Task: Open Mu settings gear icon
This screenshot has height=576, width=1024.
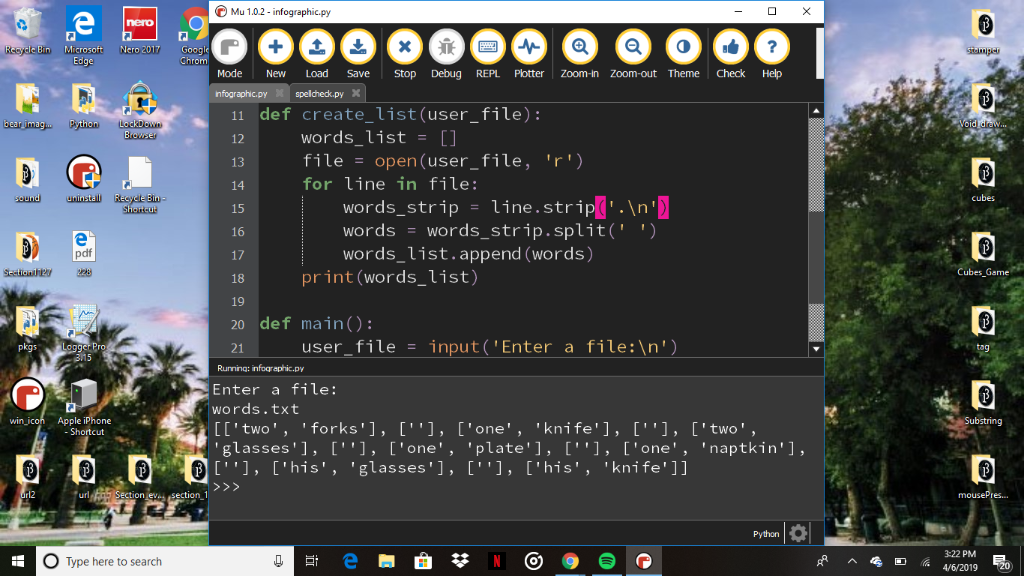Action: tap(798, 534)
